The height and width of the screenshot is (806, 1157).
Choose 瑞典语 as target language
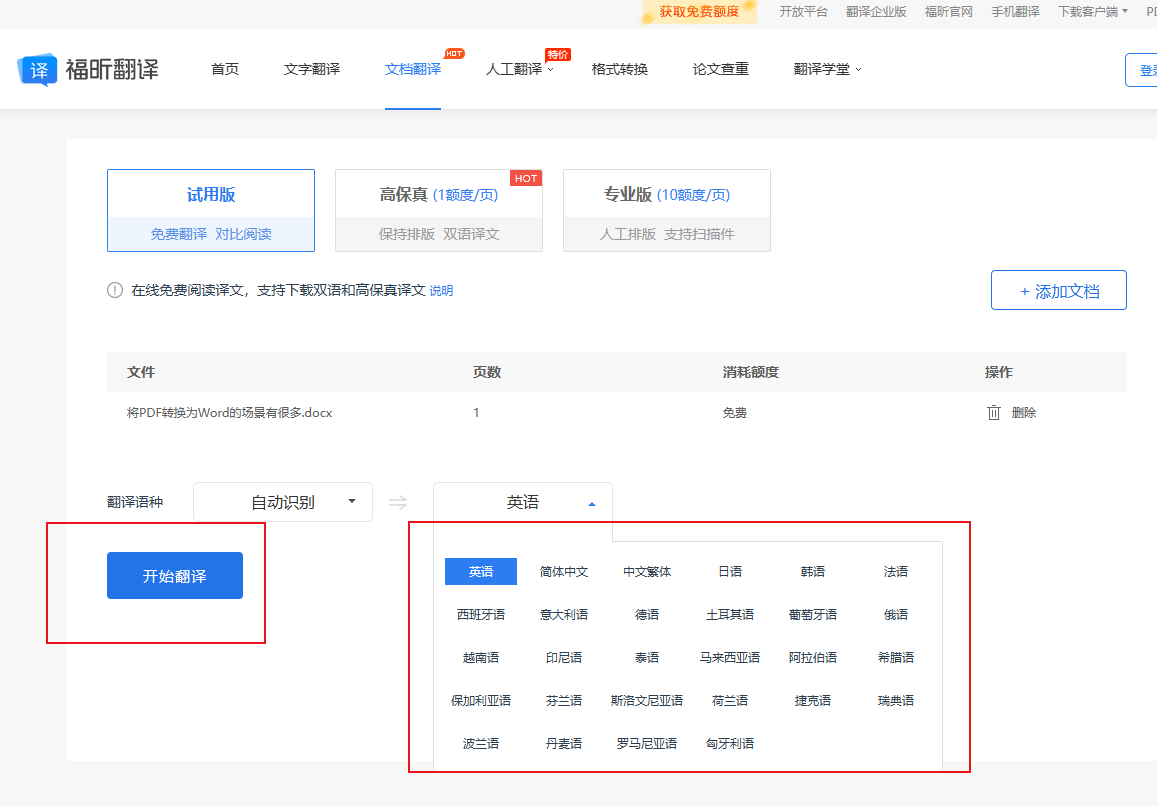coord(896,700)
